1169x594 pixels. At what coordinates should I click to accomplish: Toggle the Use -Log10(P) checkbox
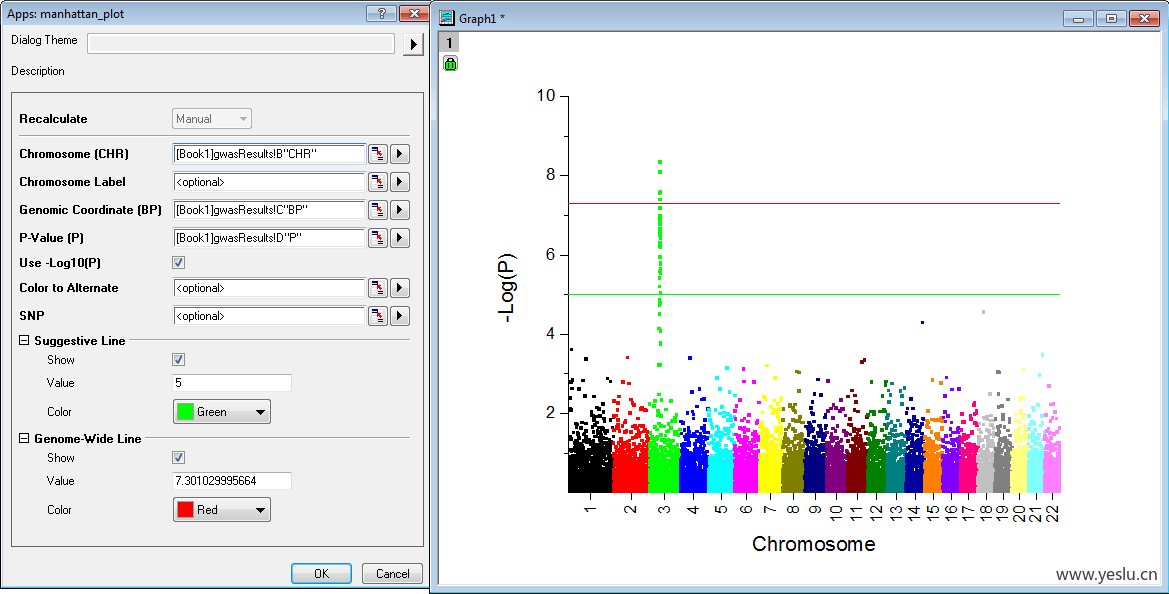179,263
